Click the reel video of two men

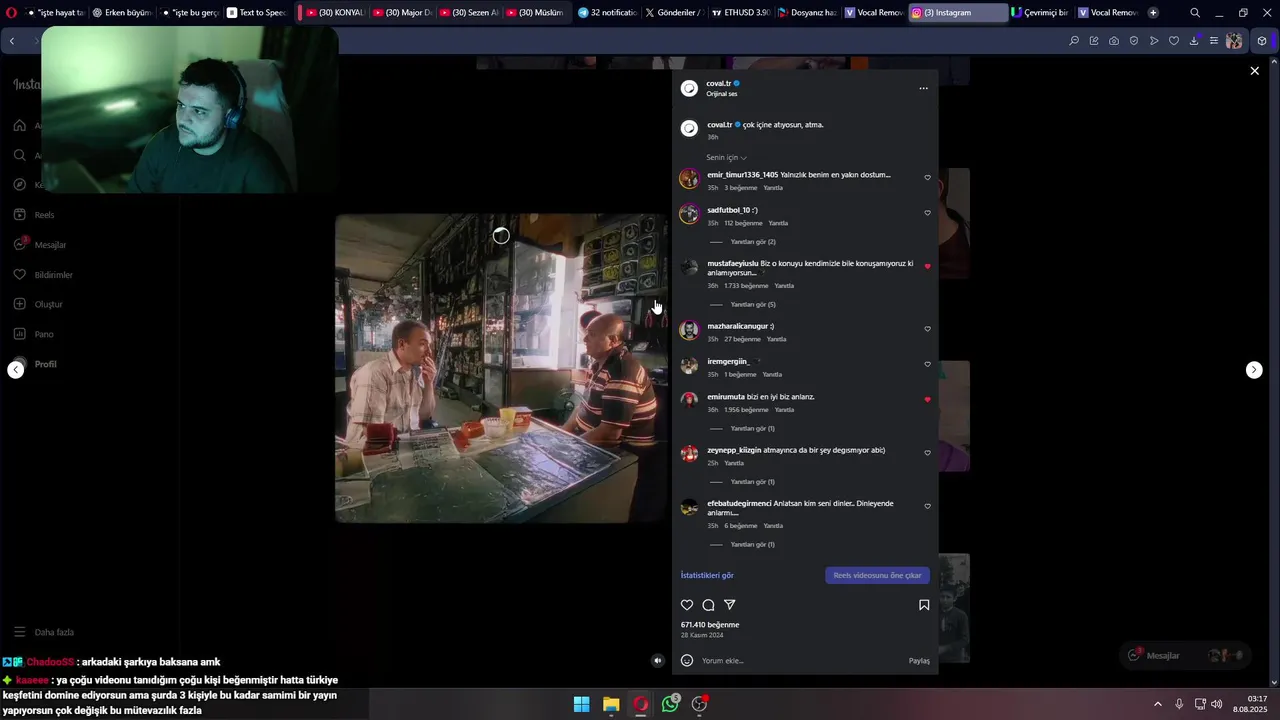tap(501, 367)
